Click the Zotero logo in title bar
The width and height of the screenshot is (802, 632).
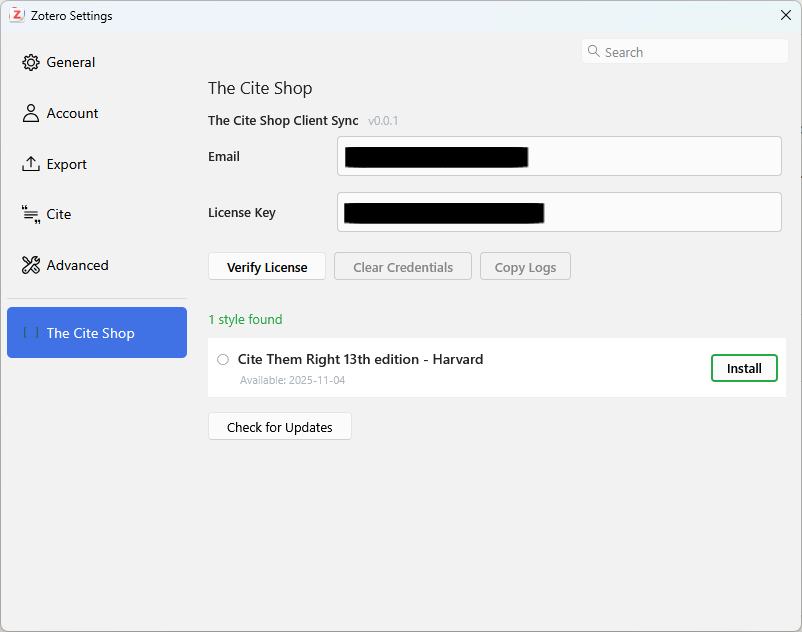coord(17,15)
